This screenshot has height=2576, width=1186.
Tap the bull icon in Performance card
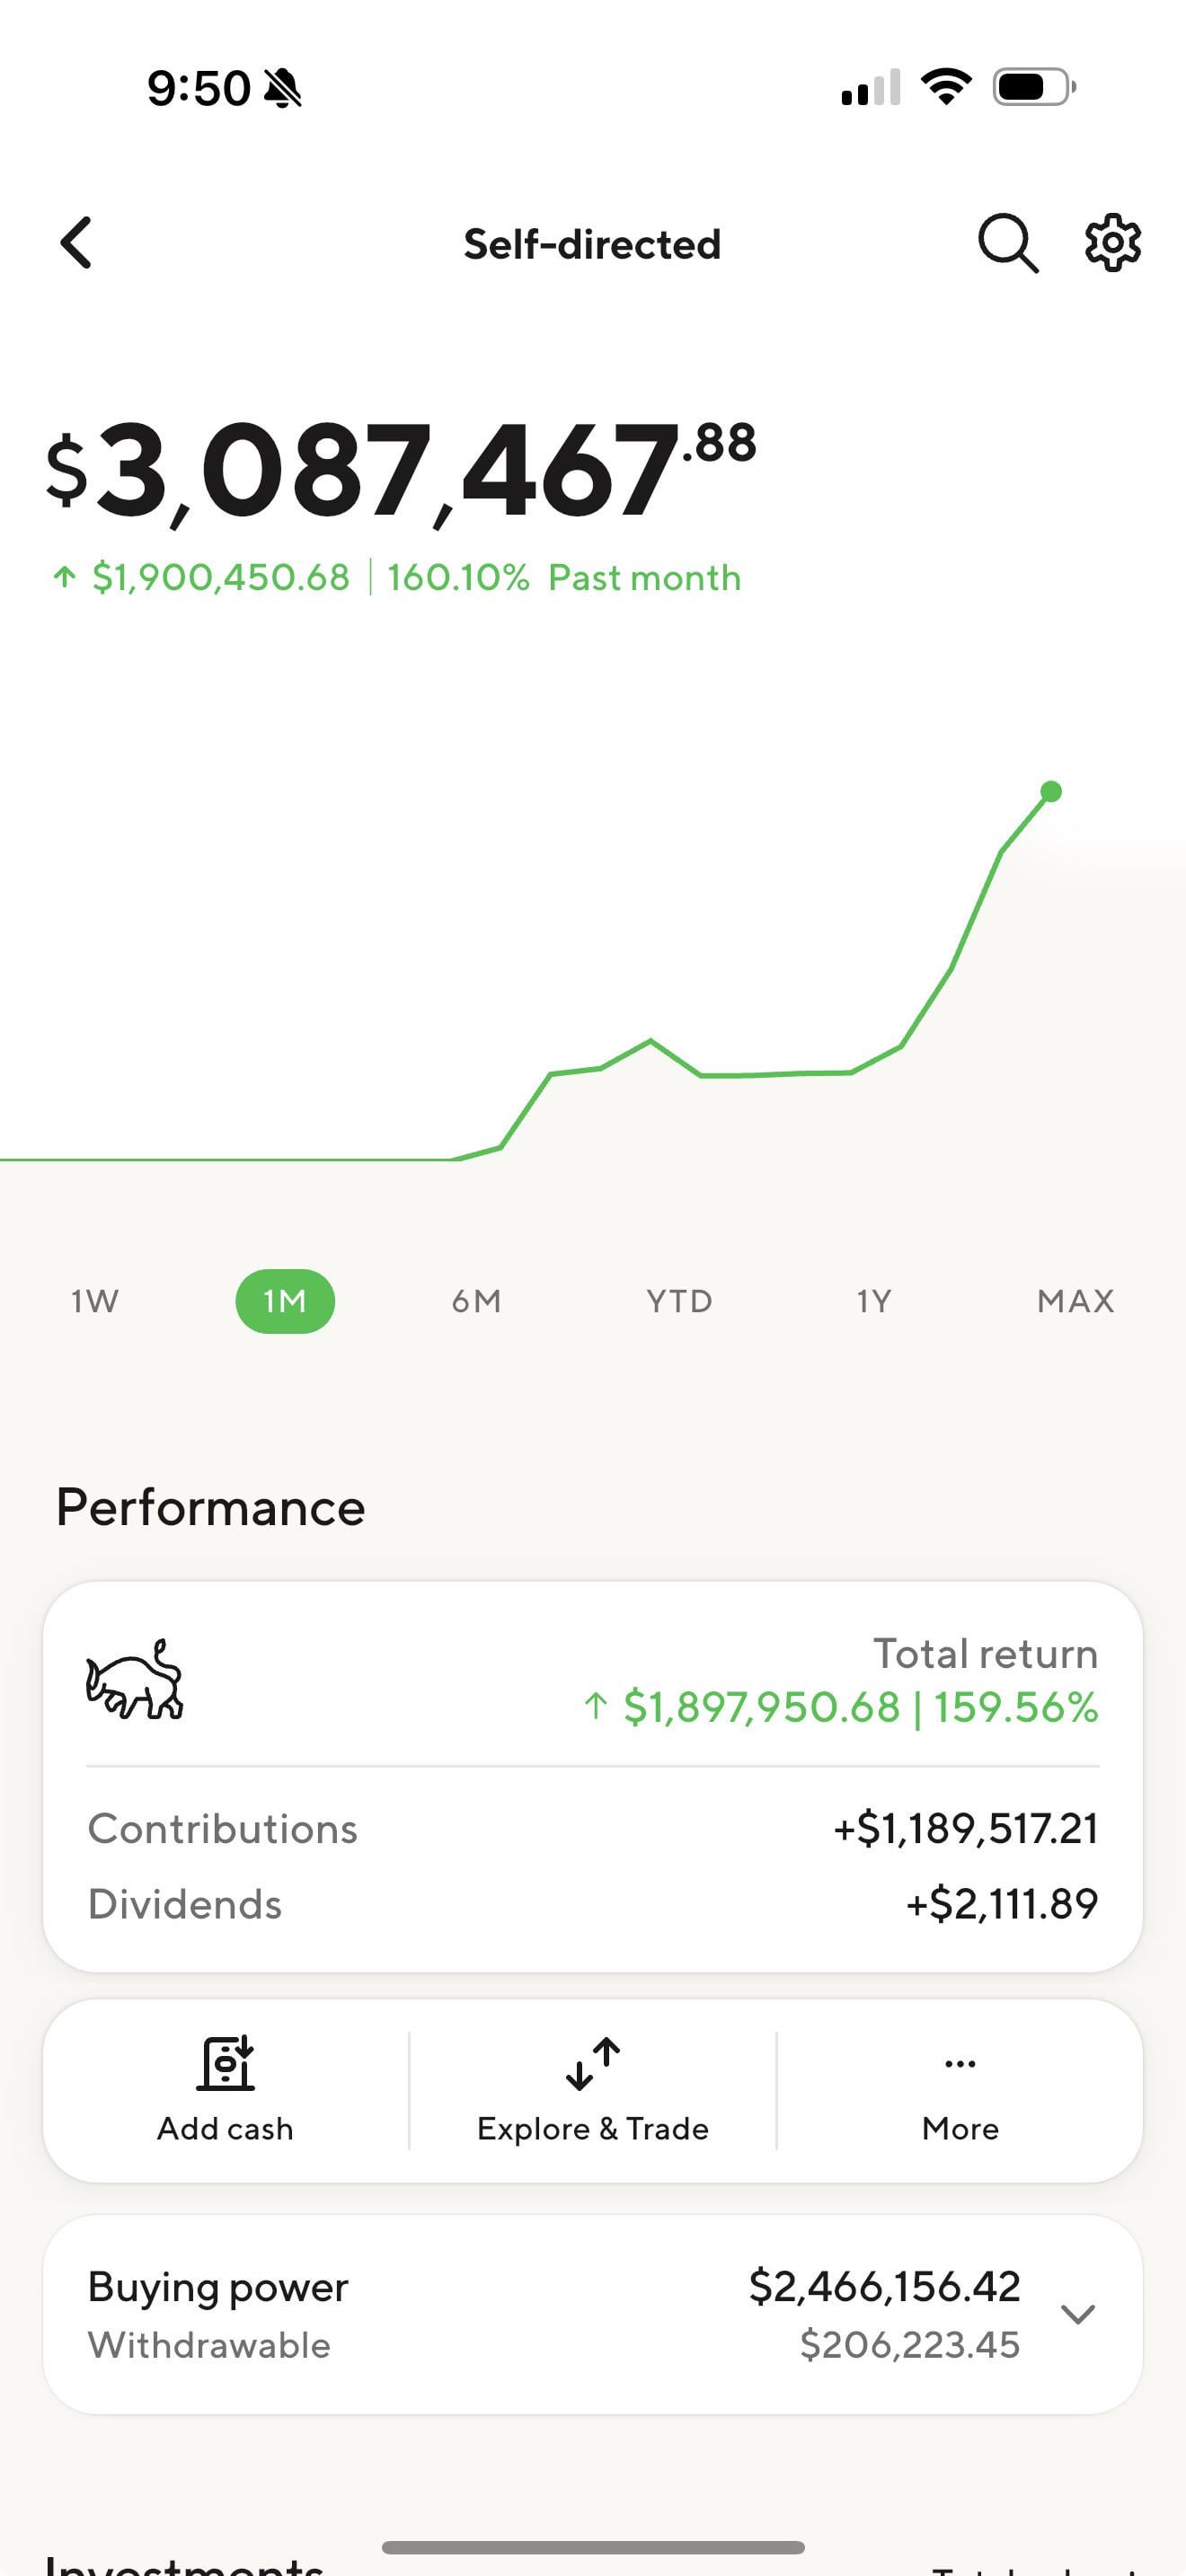135,1680
